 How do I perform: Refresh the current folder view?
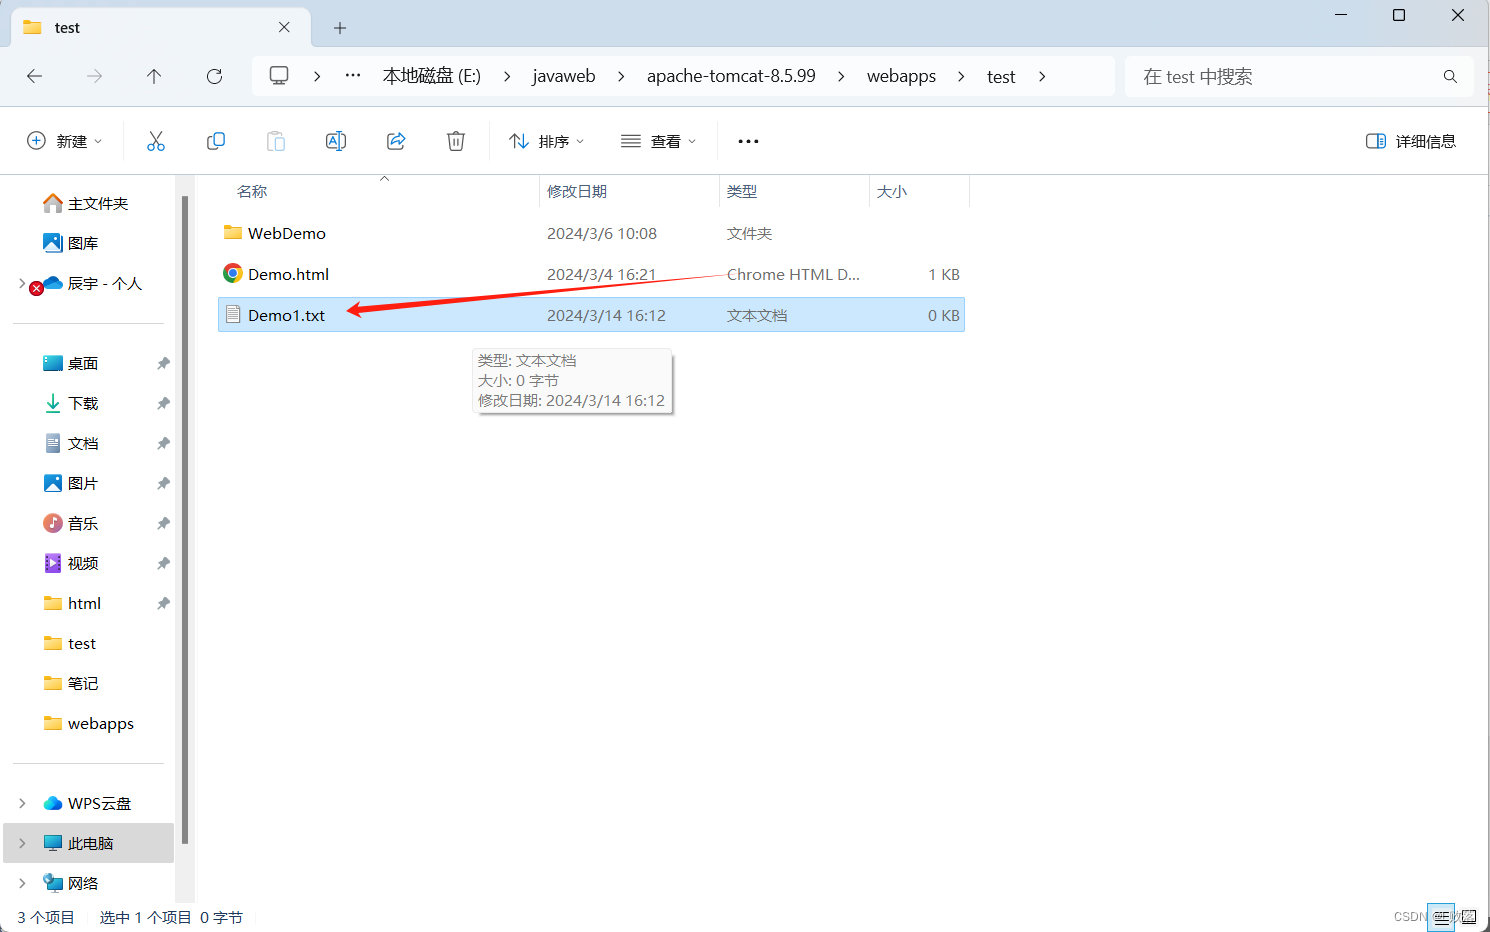[214, 76]
